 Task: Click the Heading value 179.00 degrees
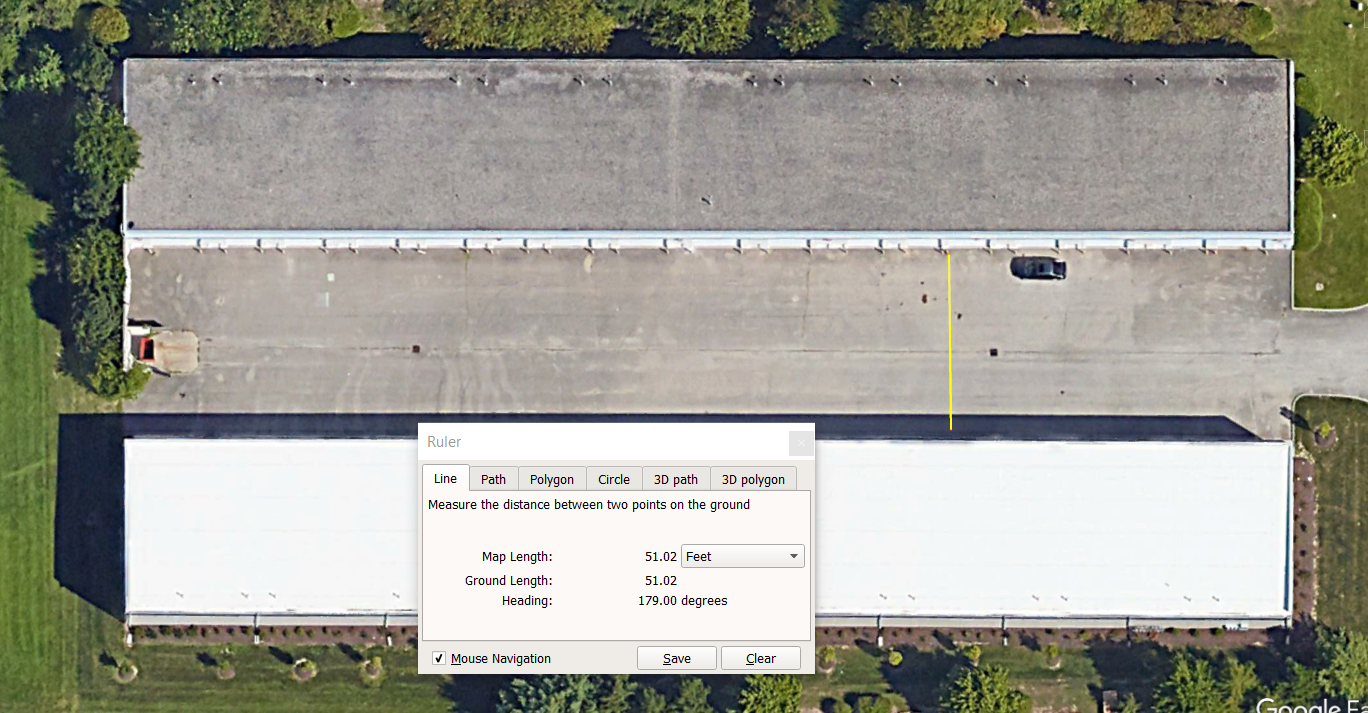682,601
